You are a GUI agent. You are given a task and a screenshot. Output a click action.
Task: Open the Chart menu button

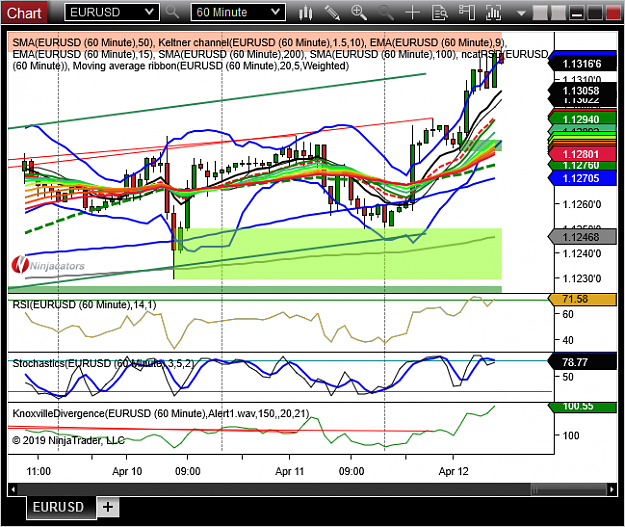(x=24, y=13)
